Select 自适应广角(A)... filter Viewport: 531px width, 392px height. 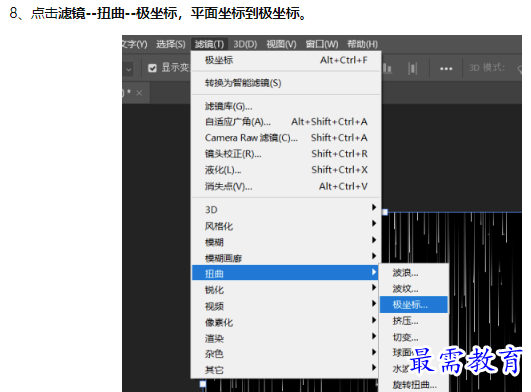pyautogui.click(x=286, y=122)
